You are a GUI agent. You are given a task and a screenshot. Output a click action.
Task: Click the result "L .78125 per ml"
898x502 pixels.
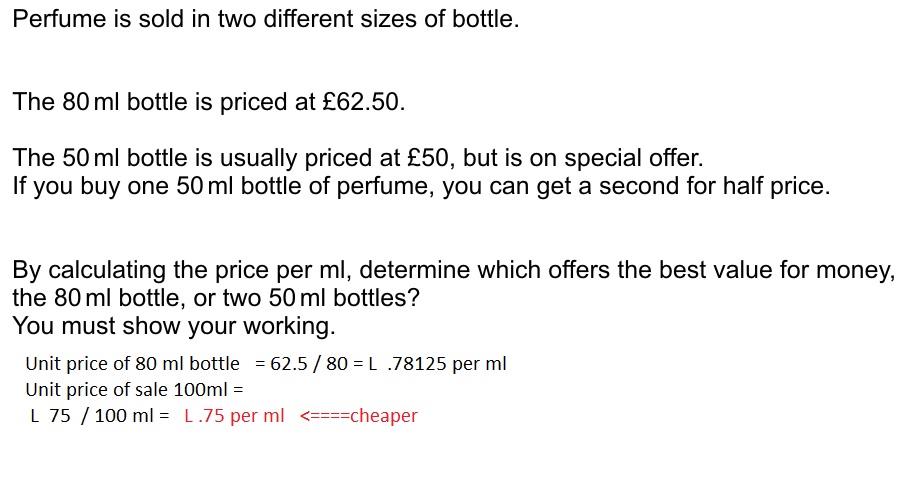438,363
